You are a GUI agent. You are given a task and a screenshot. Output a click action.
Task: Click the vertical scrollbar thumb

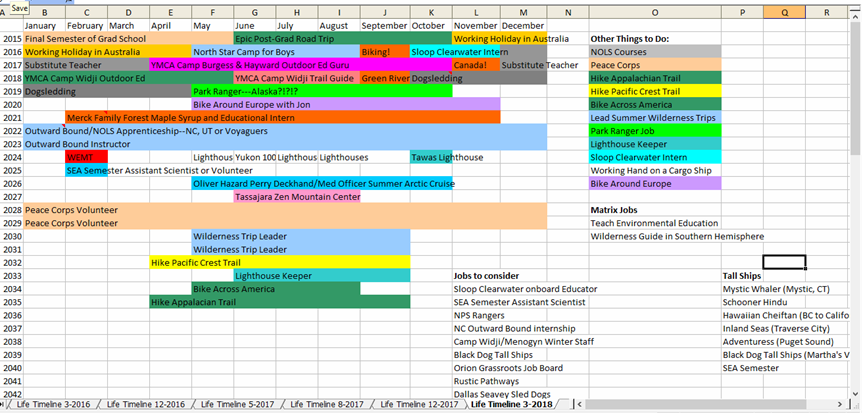pos(855,90)
